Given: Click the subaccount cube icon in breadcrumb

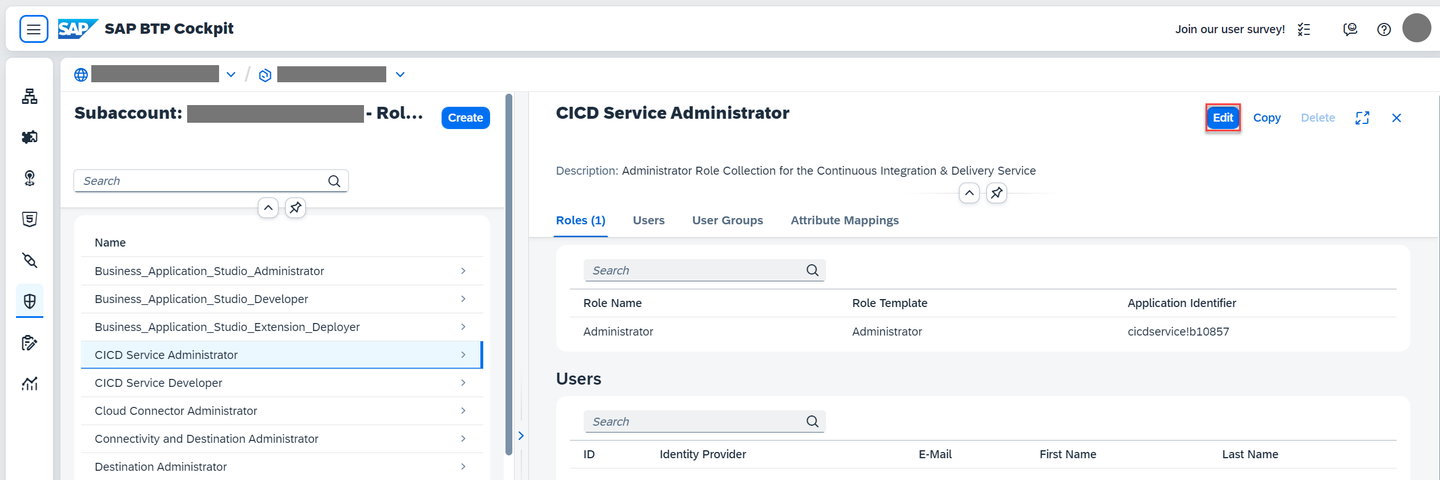Looking at the screenshot, I should [x=265, y=74].
